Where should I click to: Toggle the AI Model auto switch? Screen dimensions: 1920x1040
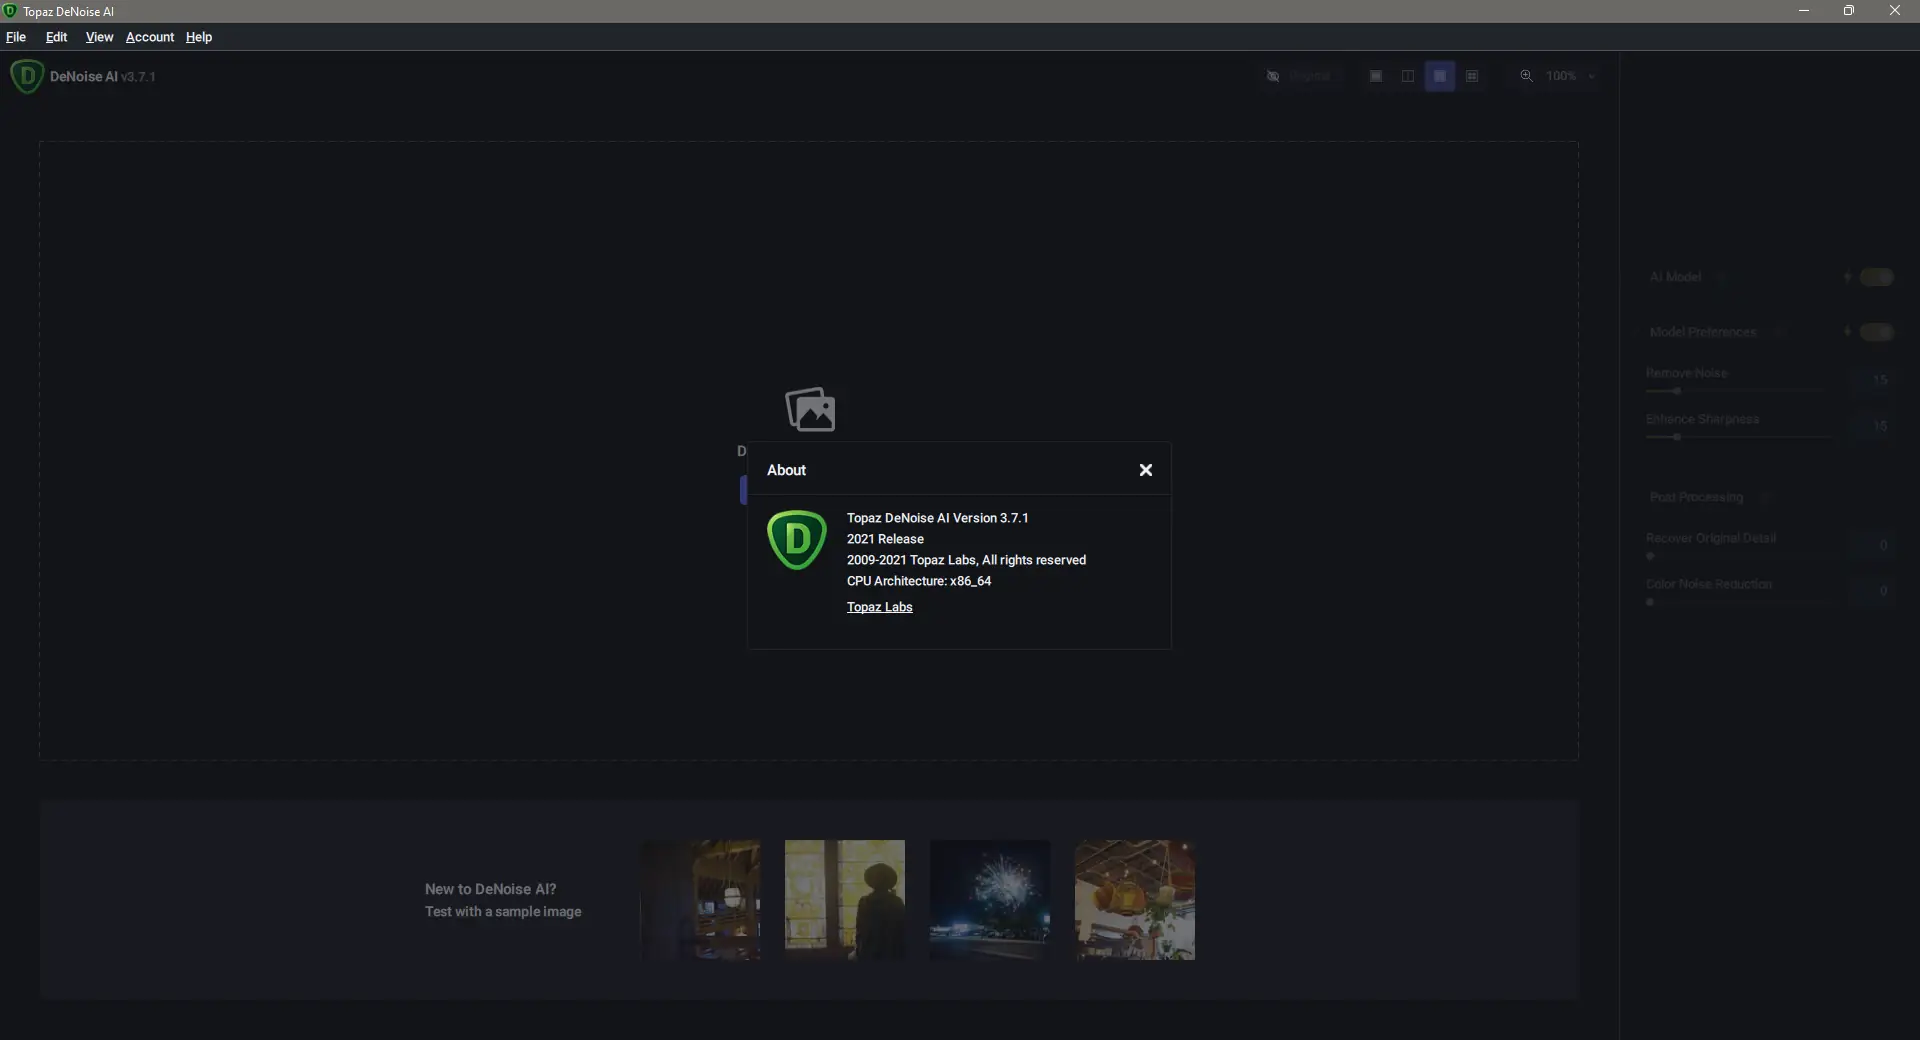tap(1877, 277)
